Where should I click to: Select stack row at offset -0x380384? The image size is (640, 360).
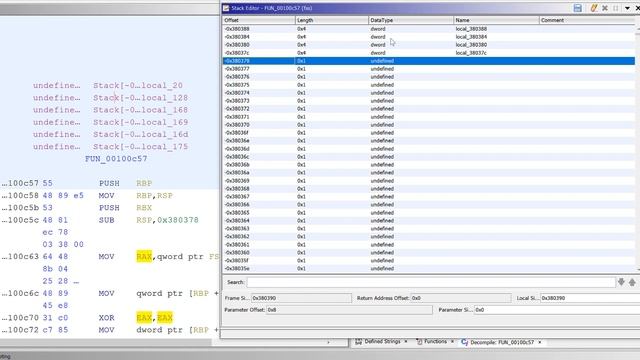click(429, 37)
